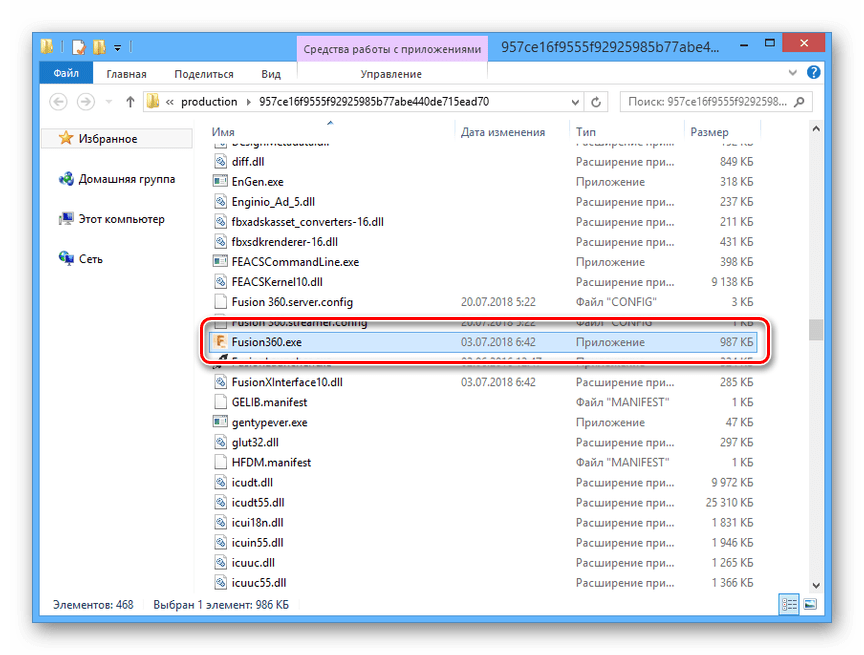The image size is (864, 655).
Task: Click the file list vertical scrollbar
Action: click(x=817, y=330)
